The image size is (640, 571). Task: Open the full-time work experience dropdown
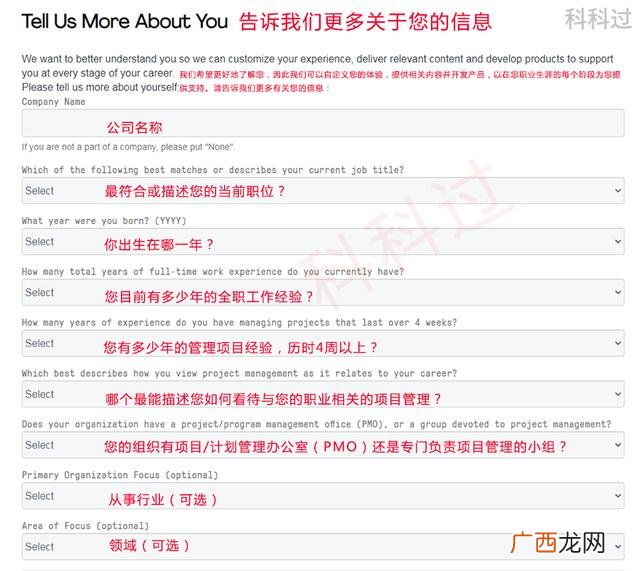tap(323, 292)
